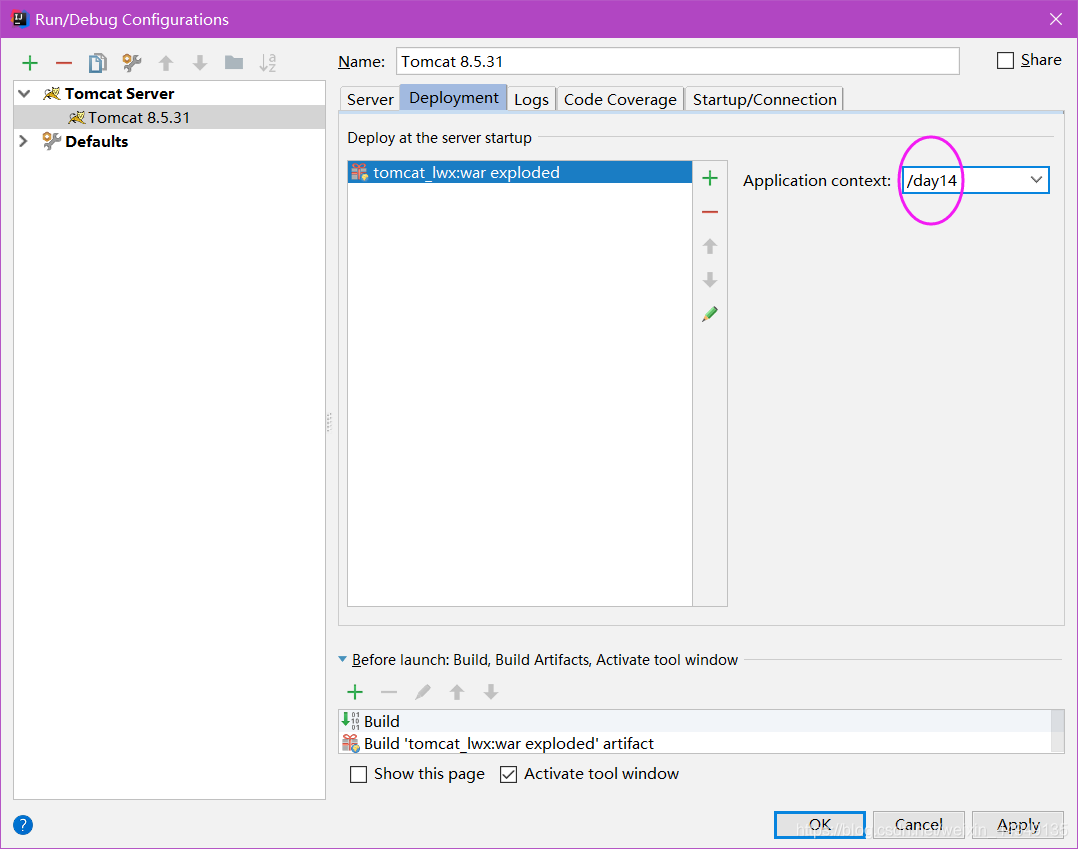The width and height of the screenshot is (1078, 849).
Task: Edit defaults via wrench icon
Action: click(x=131, y=63)
